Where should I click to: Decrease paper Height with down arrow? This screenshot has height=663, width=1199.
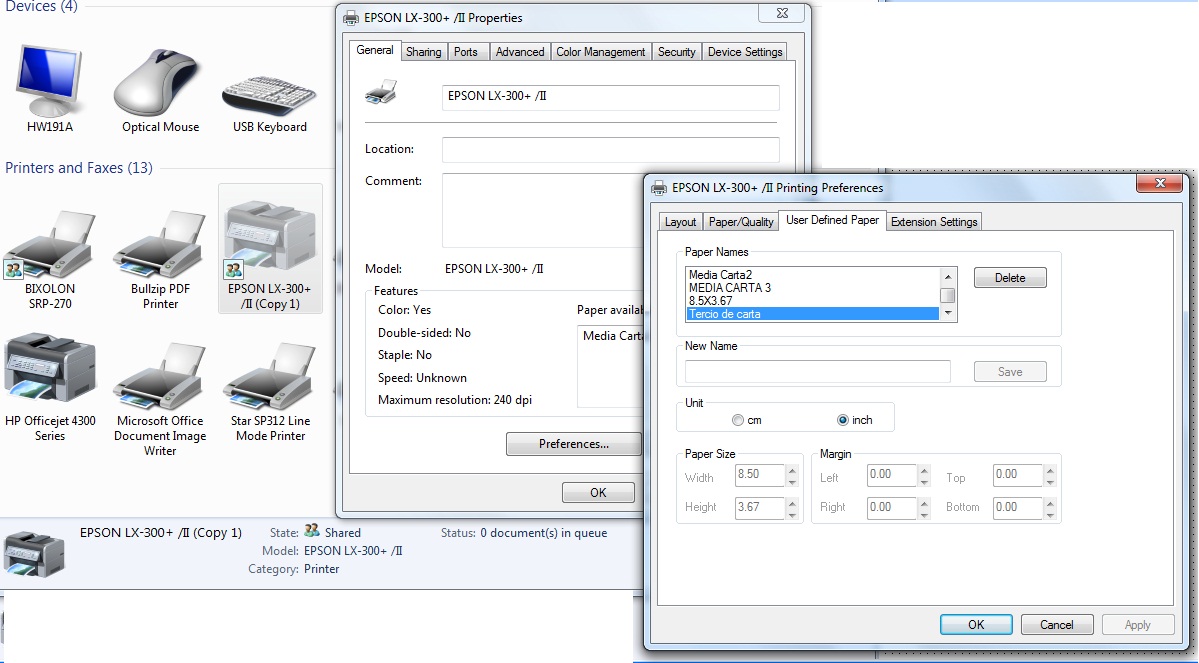click(x=792, y=514)
